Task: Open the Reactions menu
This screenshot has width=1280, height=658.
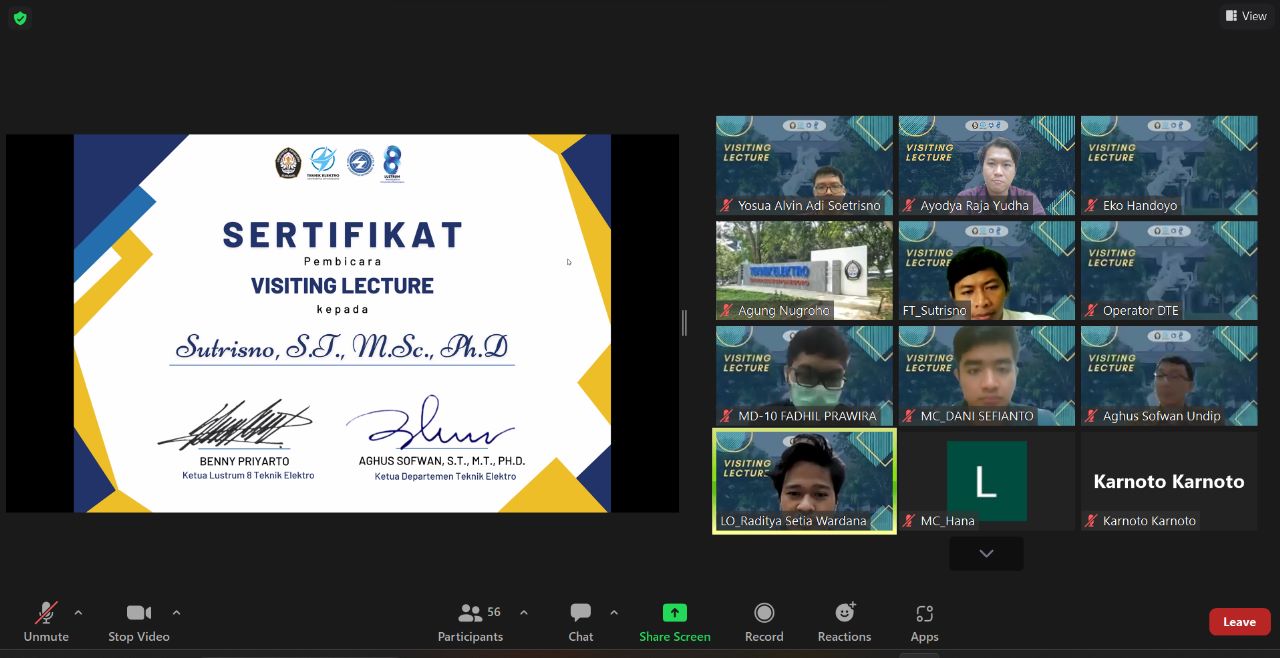Action: click(x=844, y=622)
